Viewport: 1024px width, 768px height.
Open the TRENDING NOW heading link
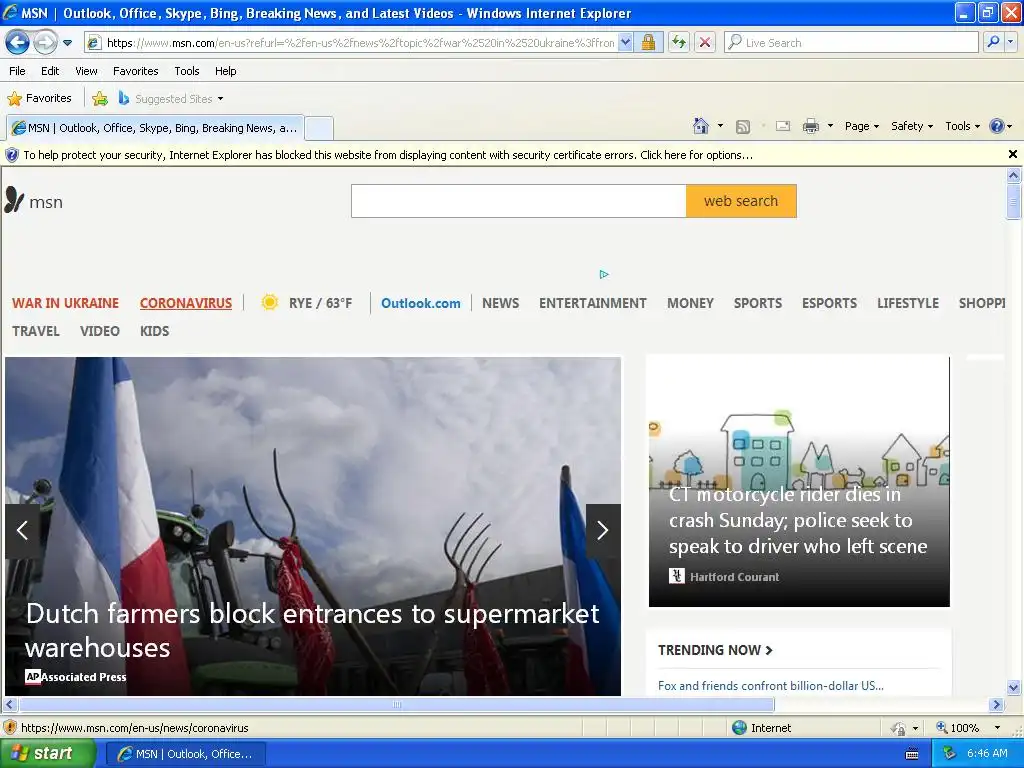(x=715, y=650)
